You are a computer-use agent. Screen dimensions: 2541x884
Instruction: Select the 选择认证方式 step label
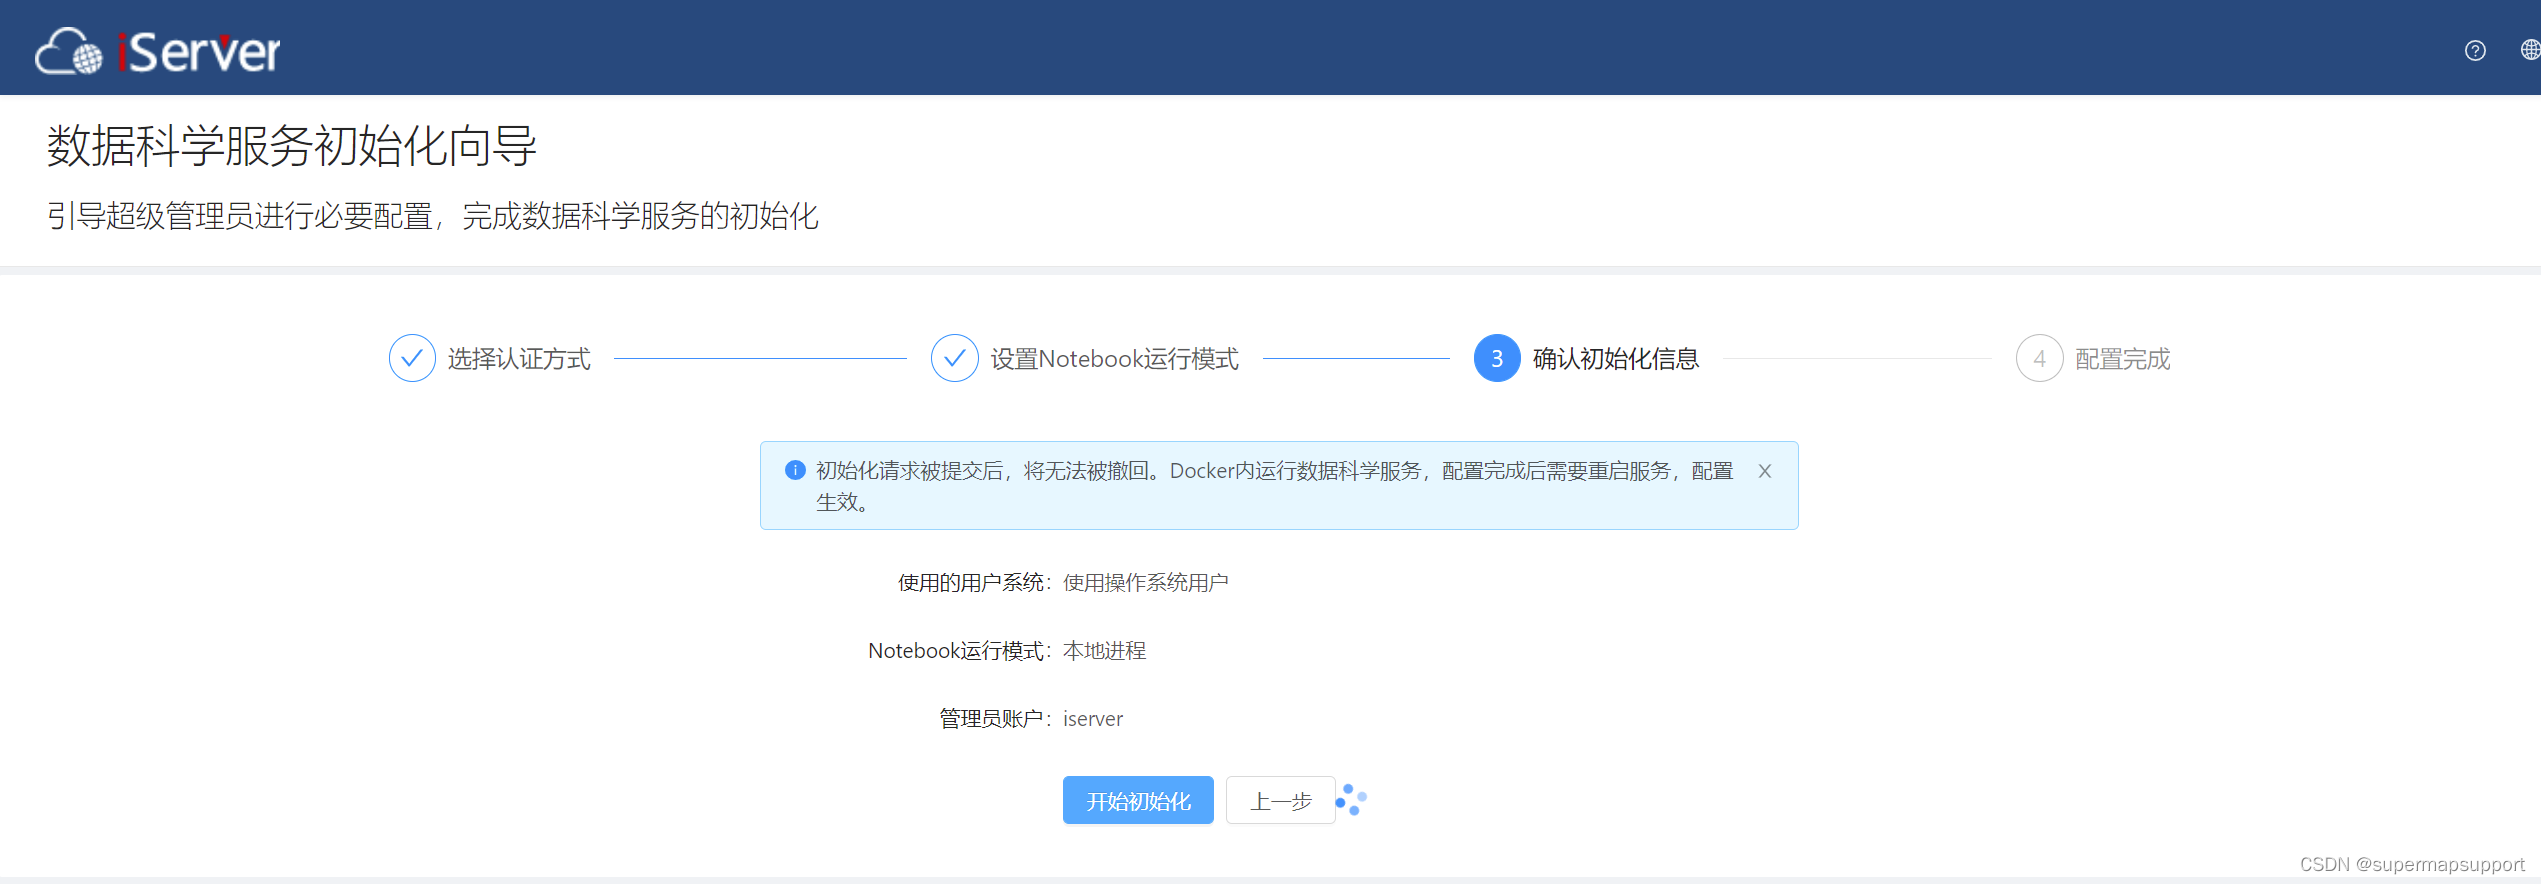pyautogui.click(x=519, y=359)
